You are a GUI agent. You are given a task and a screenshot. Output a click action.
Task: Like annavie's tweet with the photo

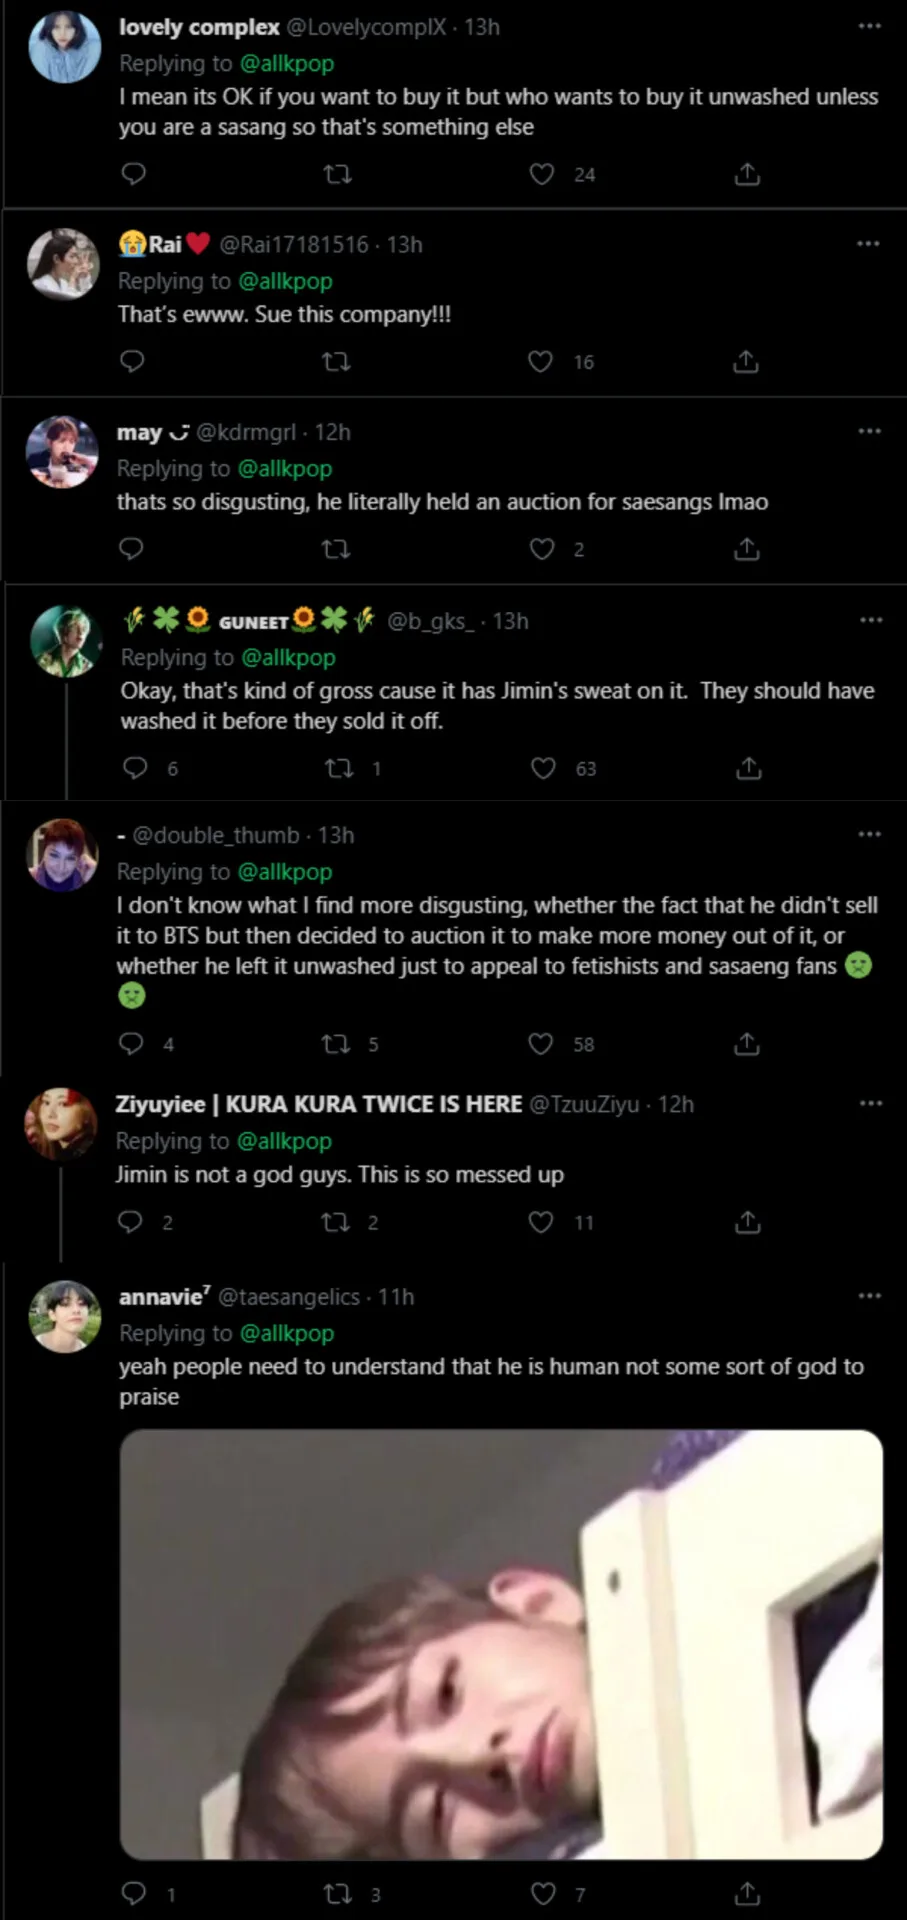pos(543,1894)
